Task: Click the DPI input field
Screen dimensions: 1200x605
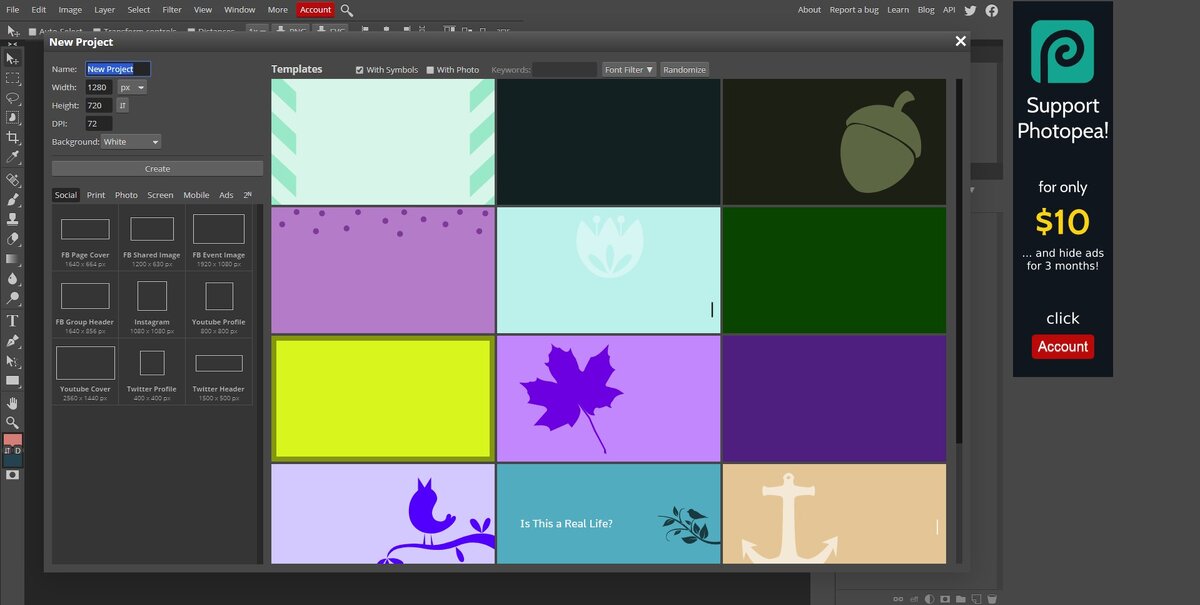Action: [x=99, y=124]
